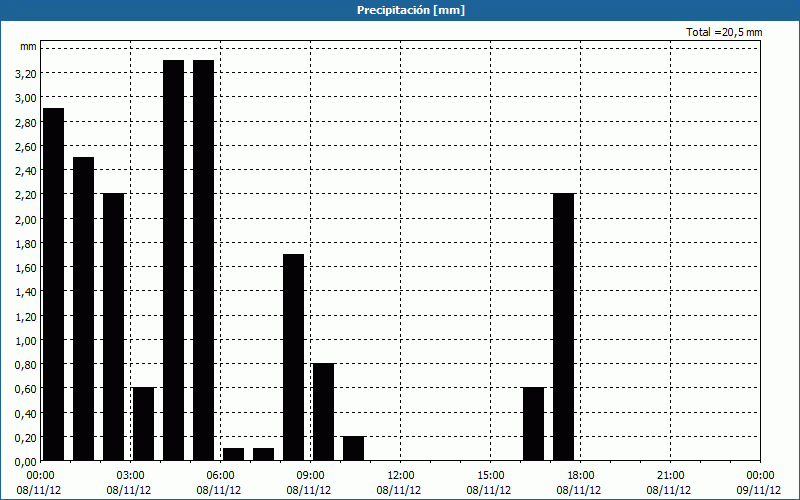Image resolution: width=800 pixels, height=500 pixels.
Task: Click the 3,30 mm bar ending at 06:00
Action: tap(204, 260)
